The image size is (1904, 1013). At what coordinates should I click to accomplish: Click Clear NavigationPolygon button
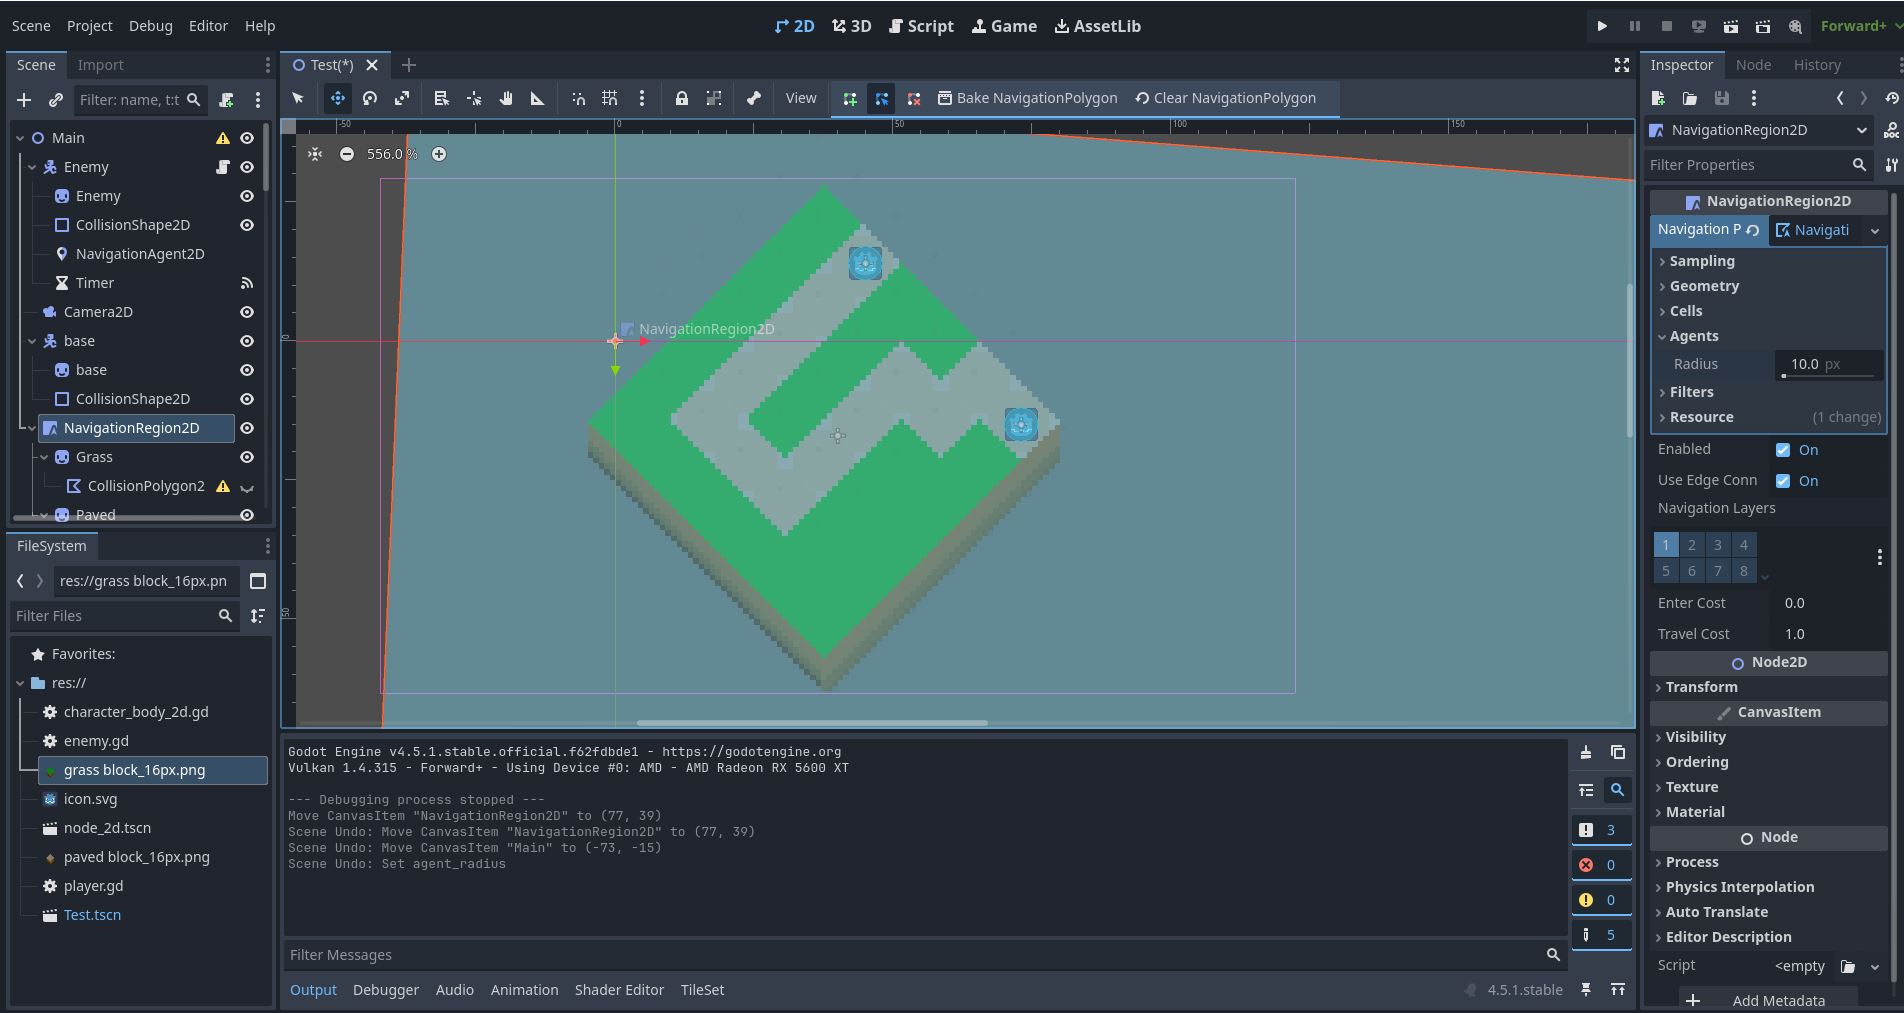pos(1225,98)
